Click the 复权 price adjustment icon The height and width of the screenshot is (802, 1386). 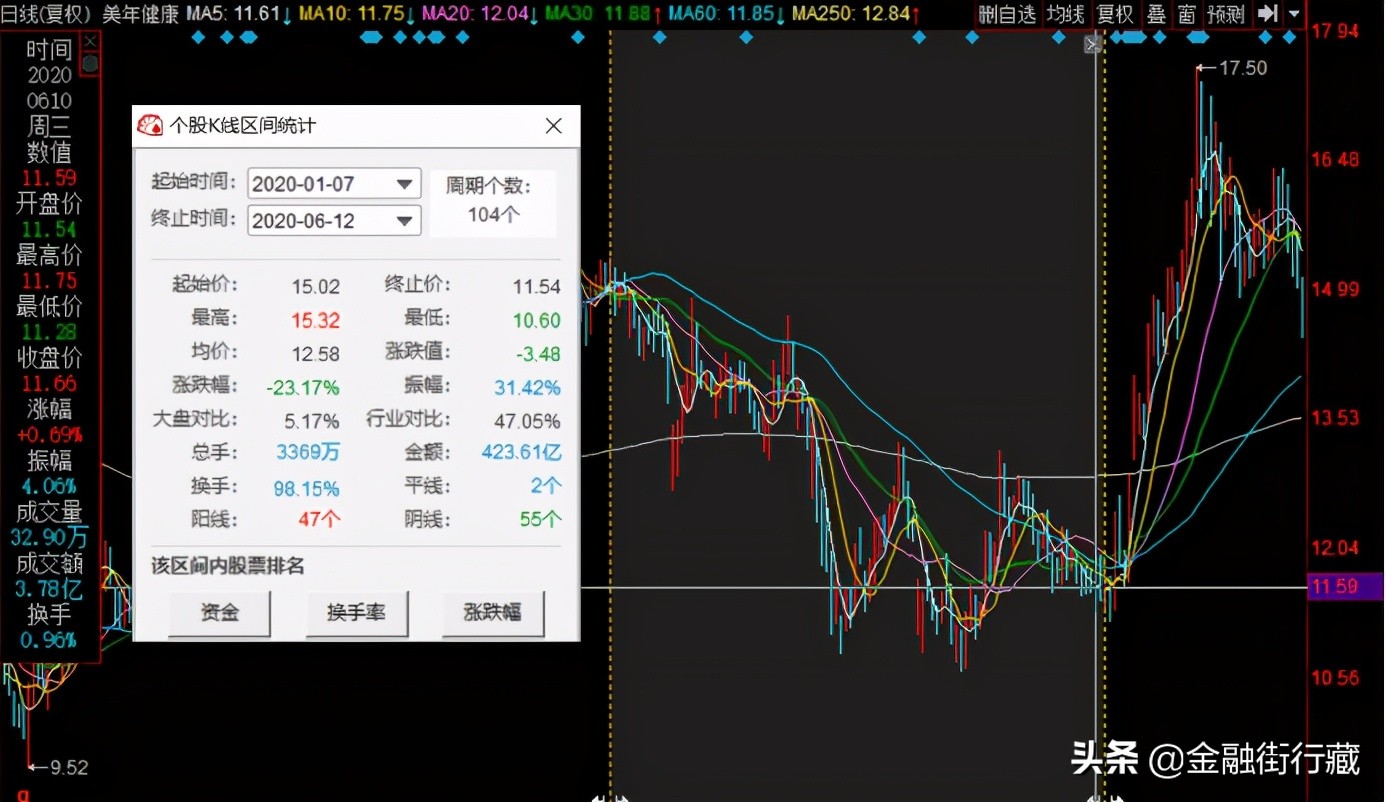click(x=1114, y=14)
